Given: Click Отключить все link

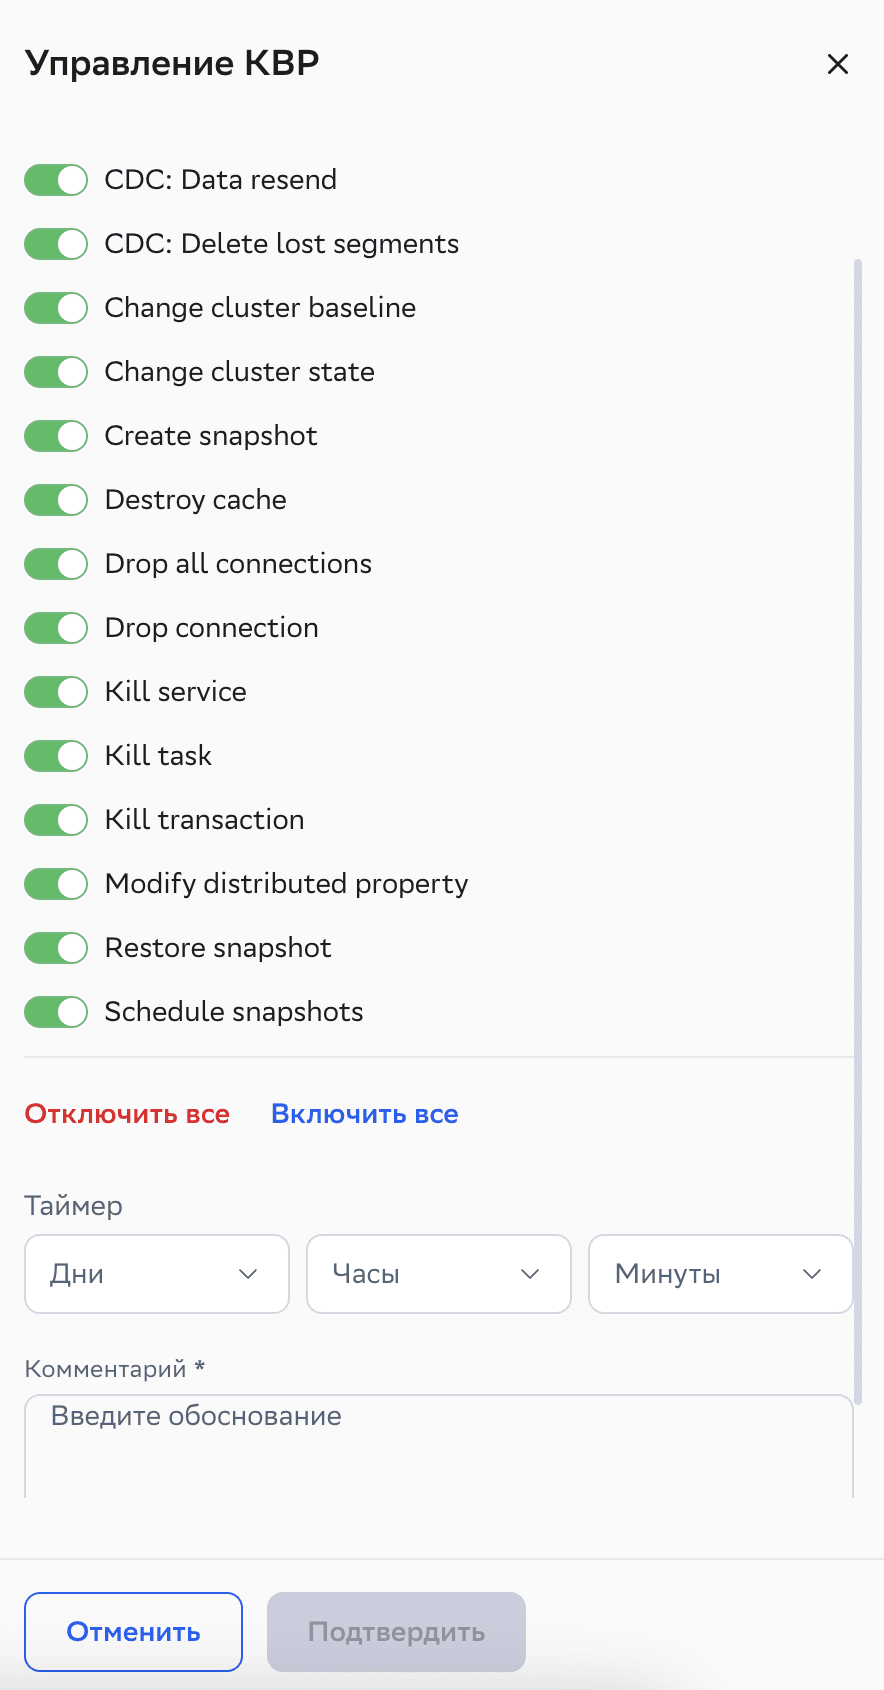Looking at the screenshot, I should (x=127, y=1114).
